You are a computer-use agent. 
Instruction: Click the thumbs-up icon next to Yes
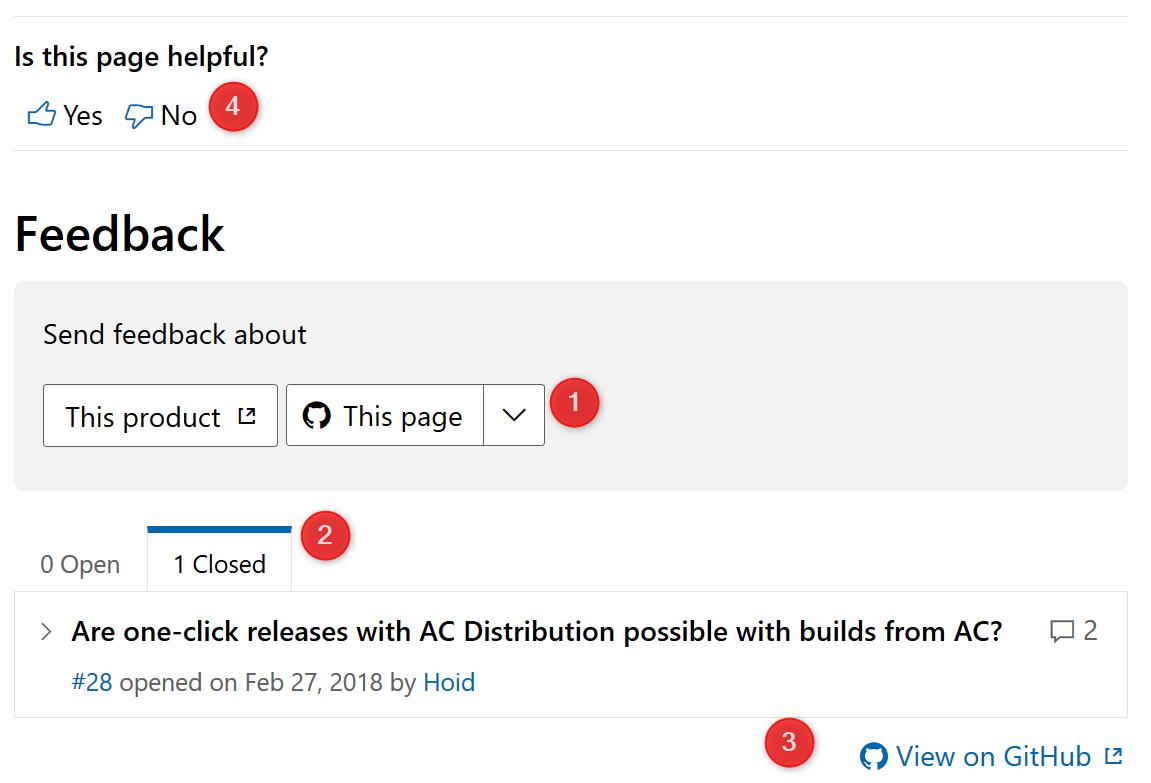tap(40, 113)
